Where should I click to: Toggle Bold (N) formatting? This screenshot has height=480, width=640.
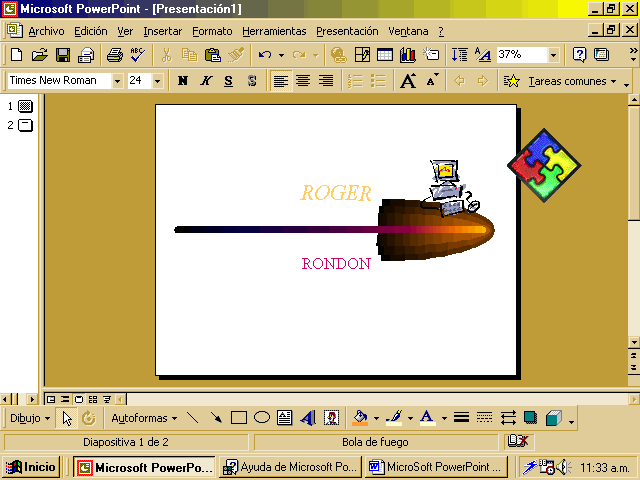point(183,81)
